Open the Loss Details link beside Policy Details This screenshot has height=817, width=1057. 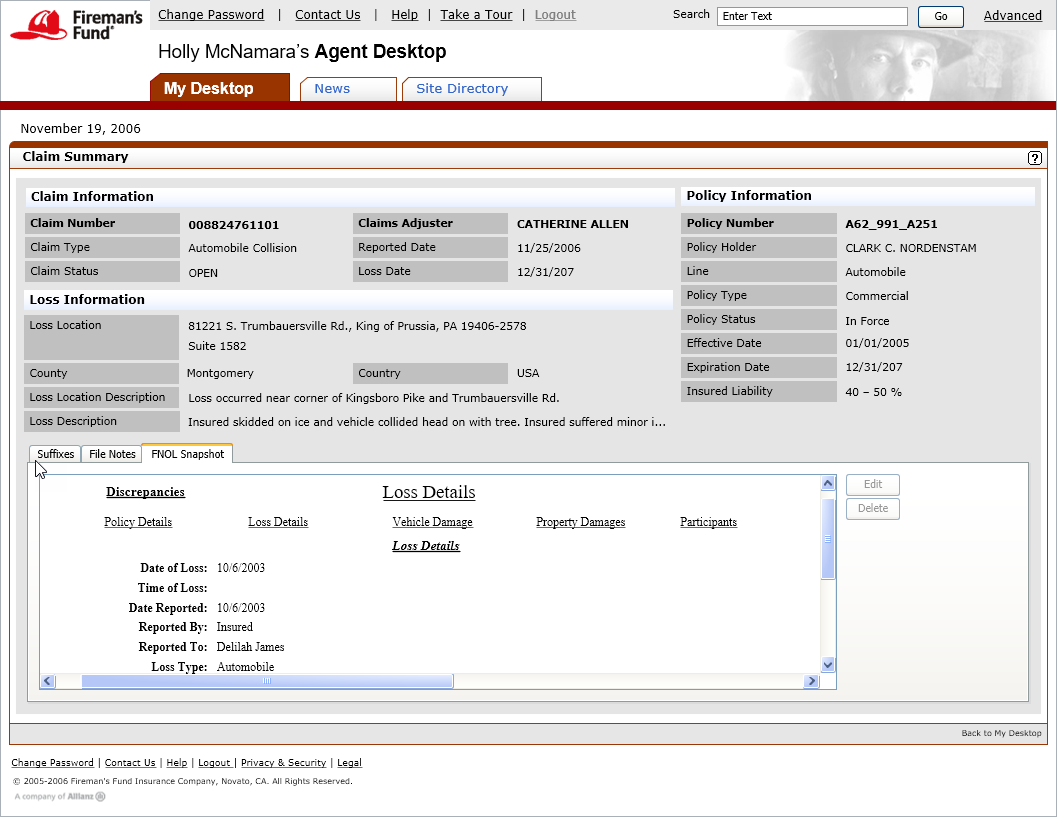click(278, 522)
